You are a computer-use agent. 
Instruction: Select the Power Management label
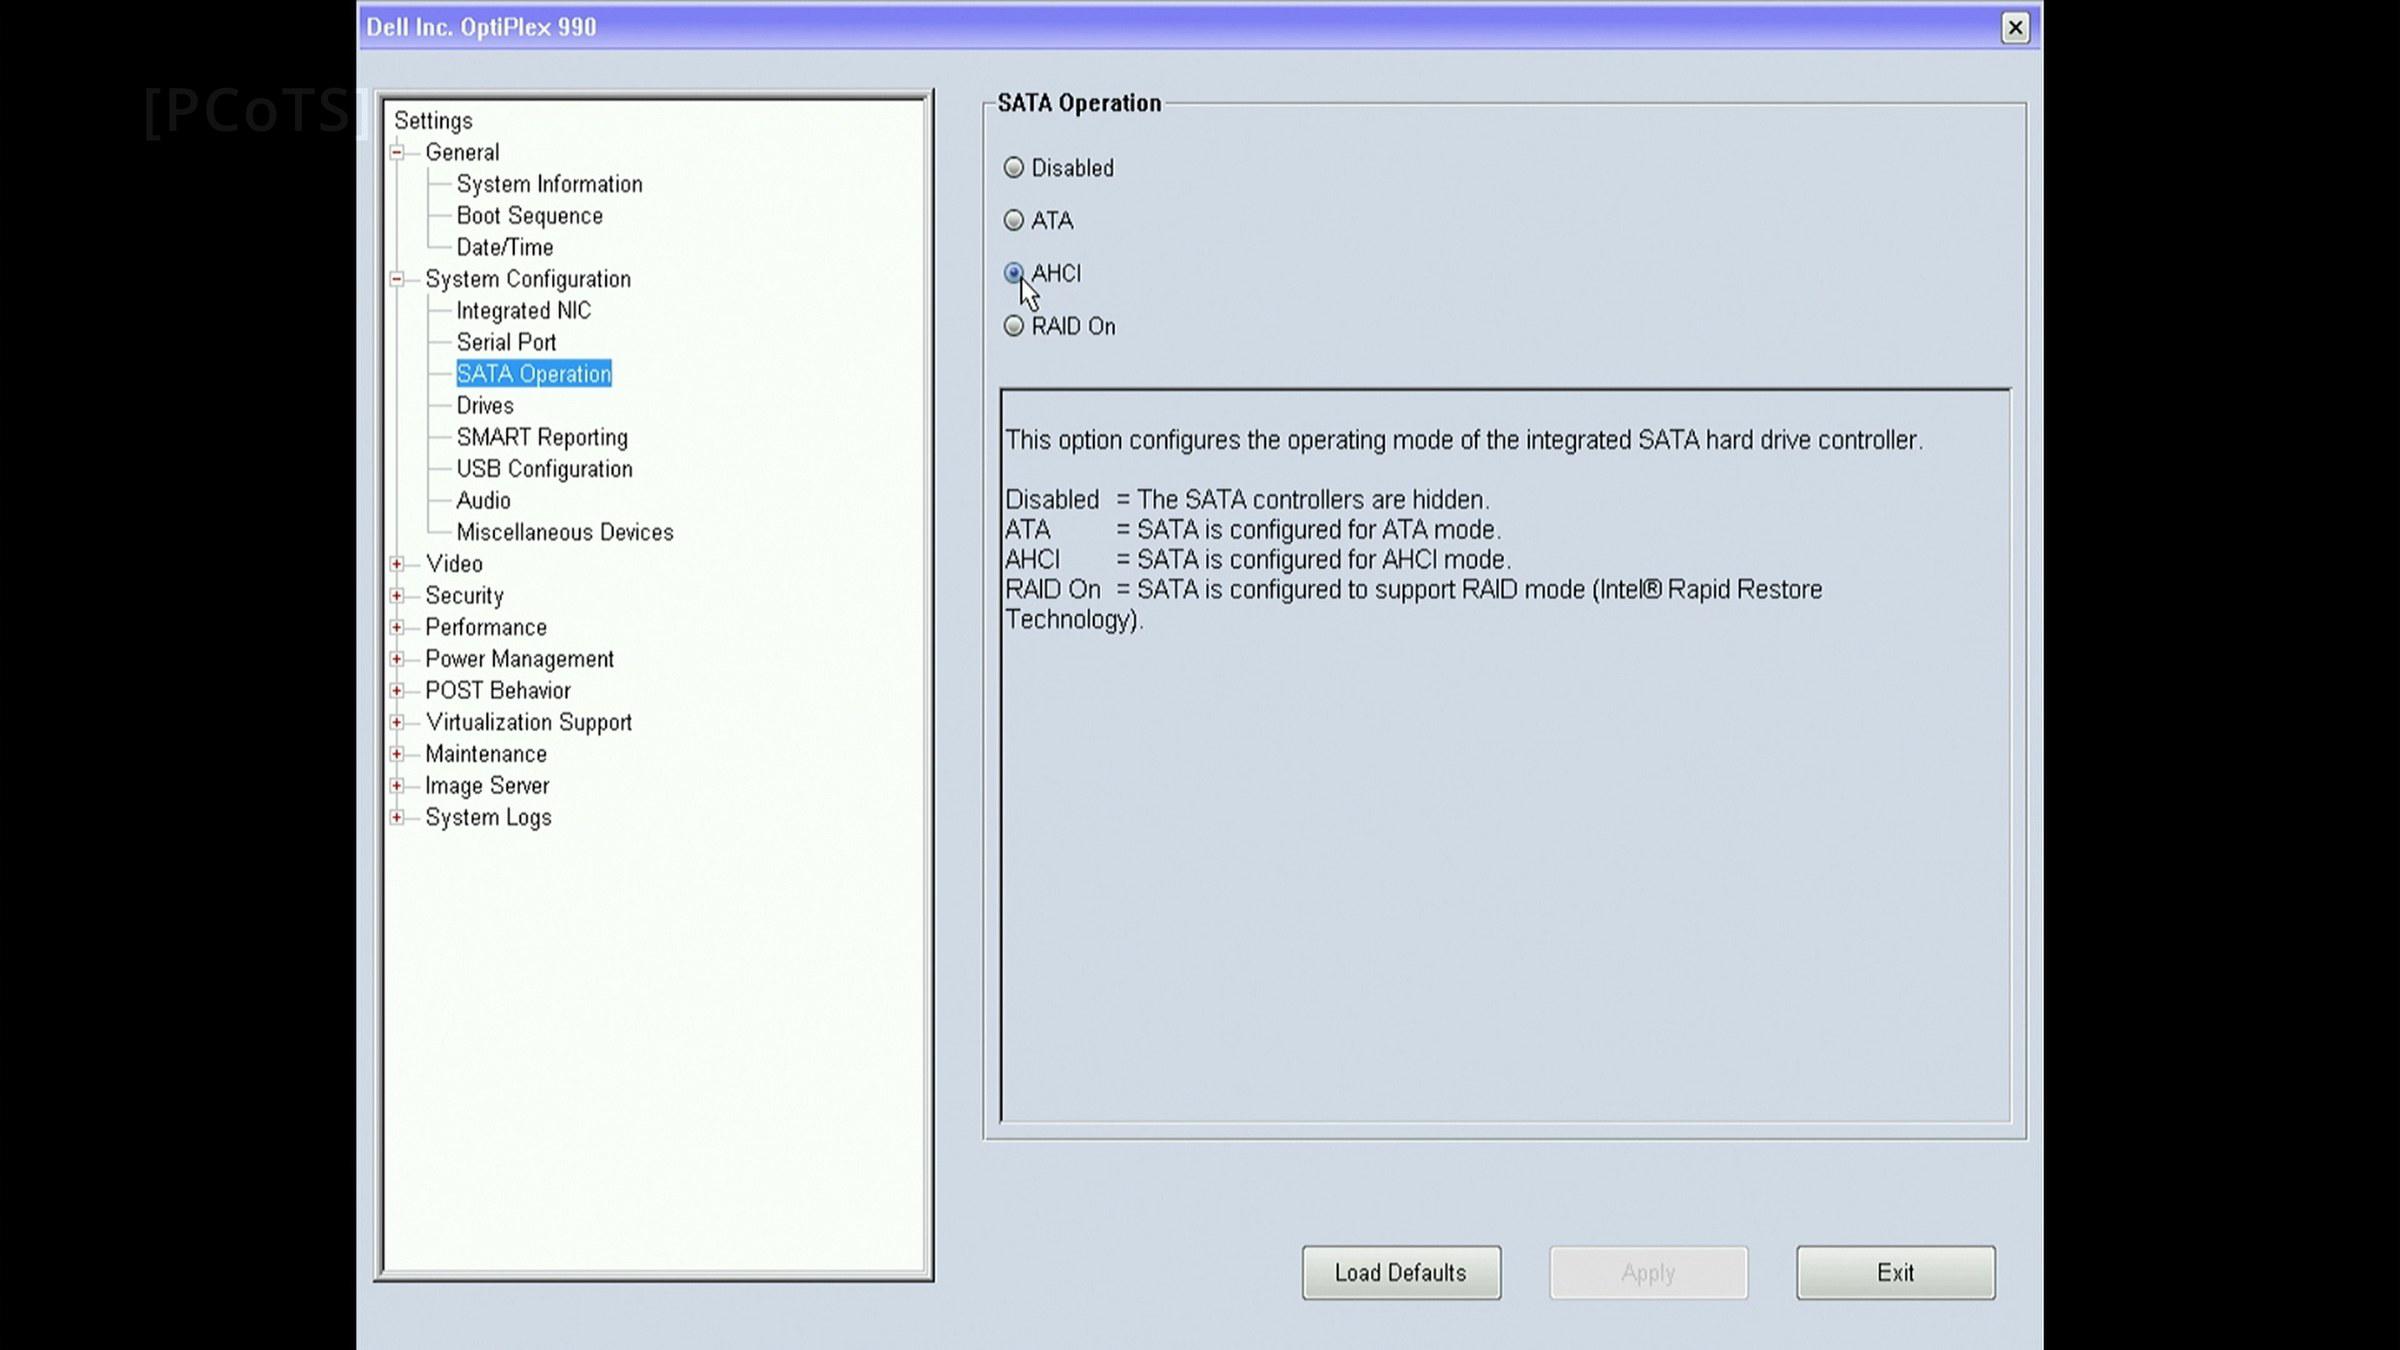519,659
